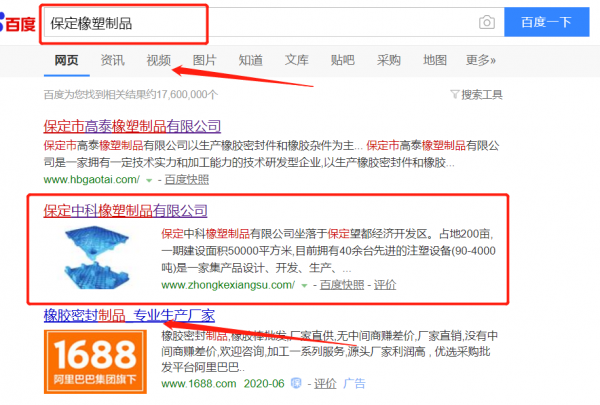Click the Baidu logo
The width and height of the screenshot is (600, 405).
(18, 23)
